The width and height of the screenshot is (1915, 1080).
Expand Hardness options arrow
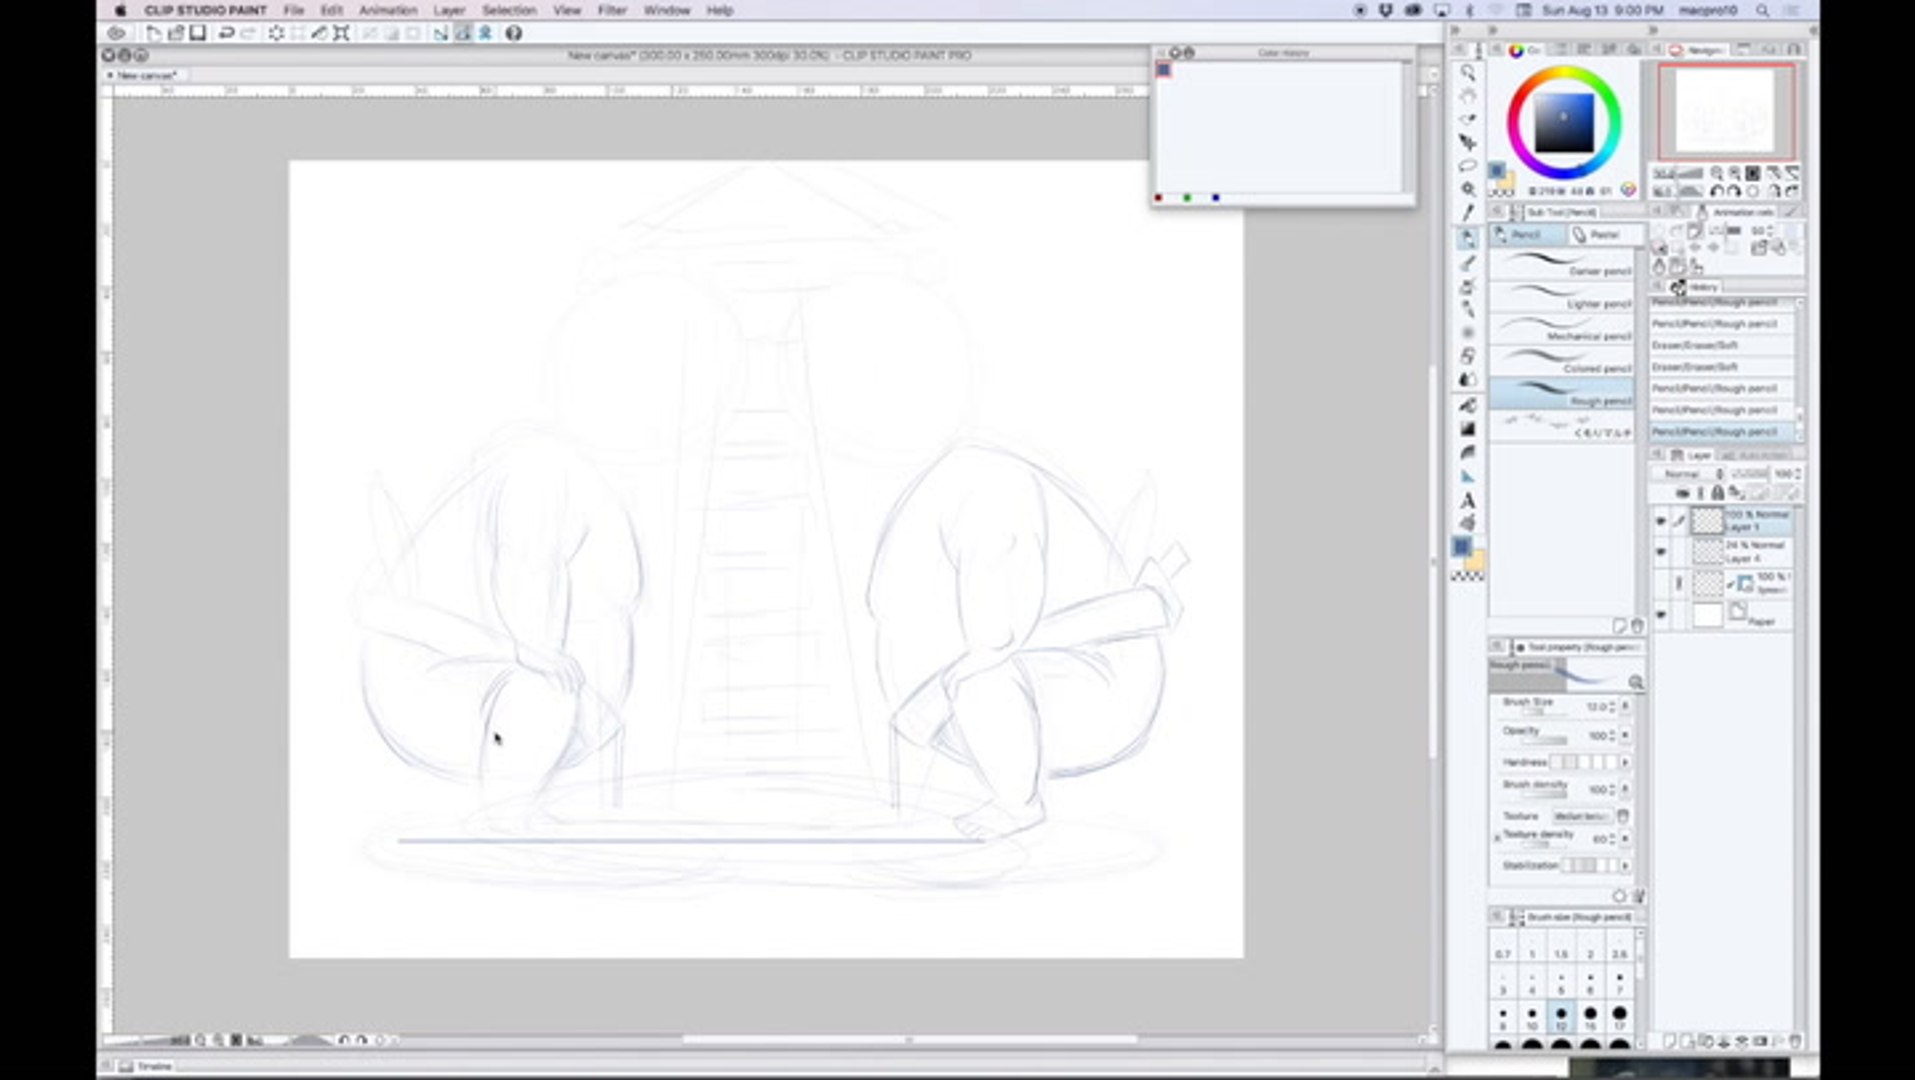point(1625,762)
